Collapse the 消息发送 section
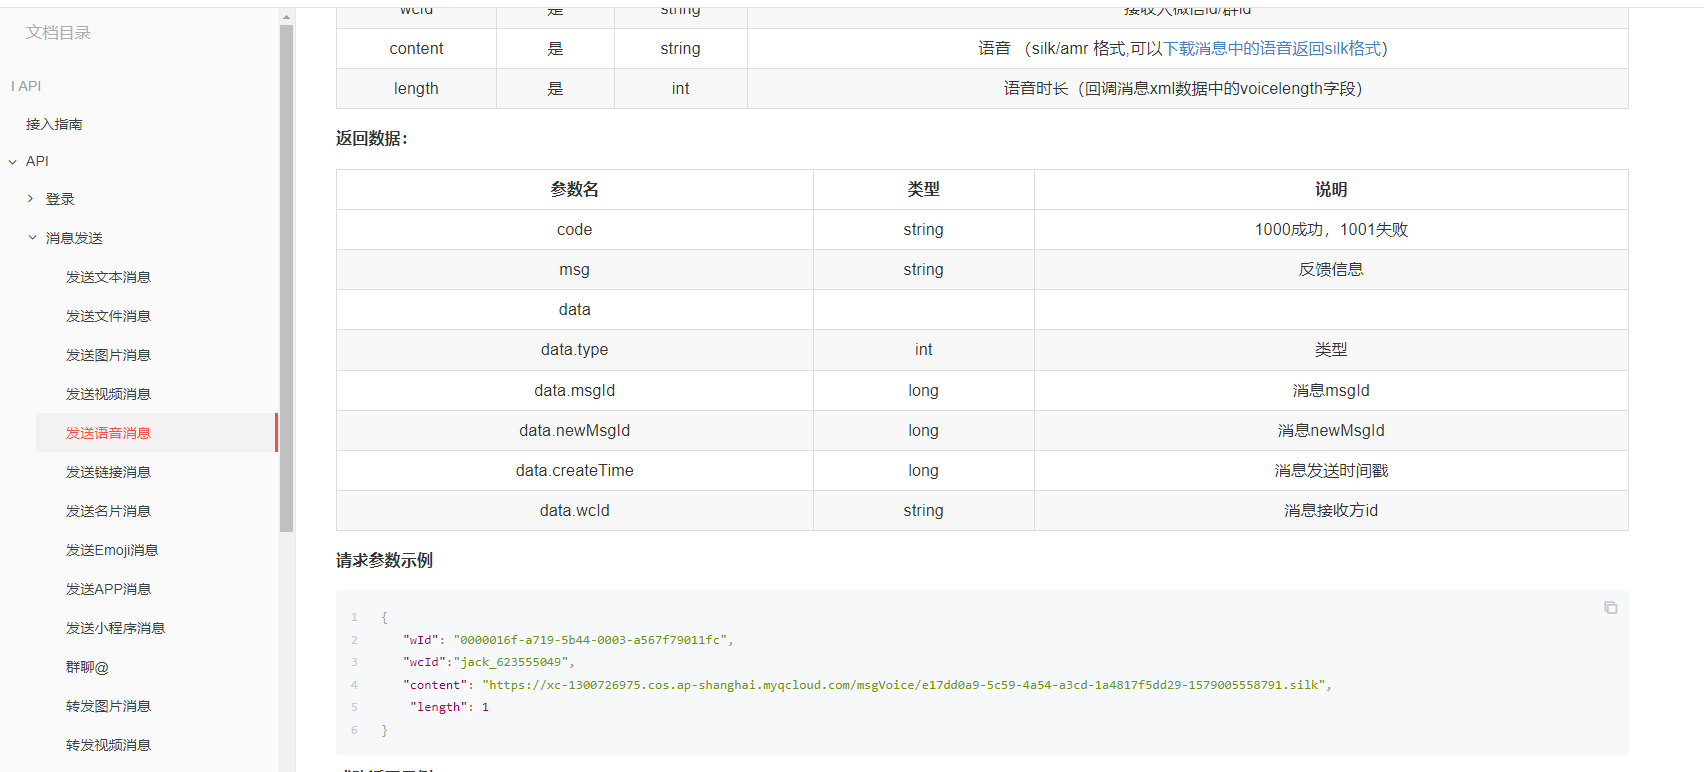Screen dimensions: 1704x772 tap(32, 238)
